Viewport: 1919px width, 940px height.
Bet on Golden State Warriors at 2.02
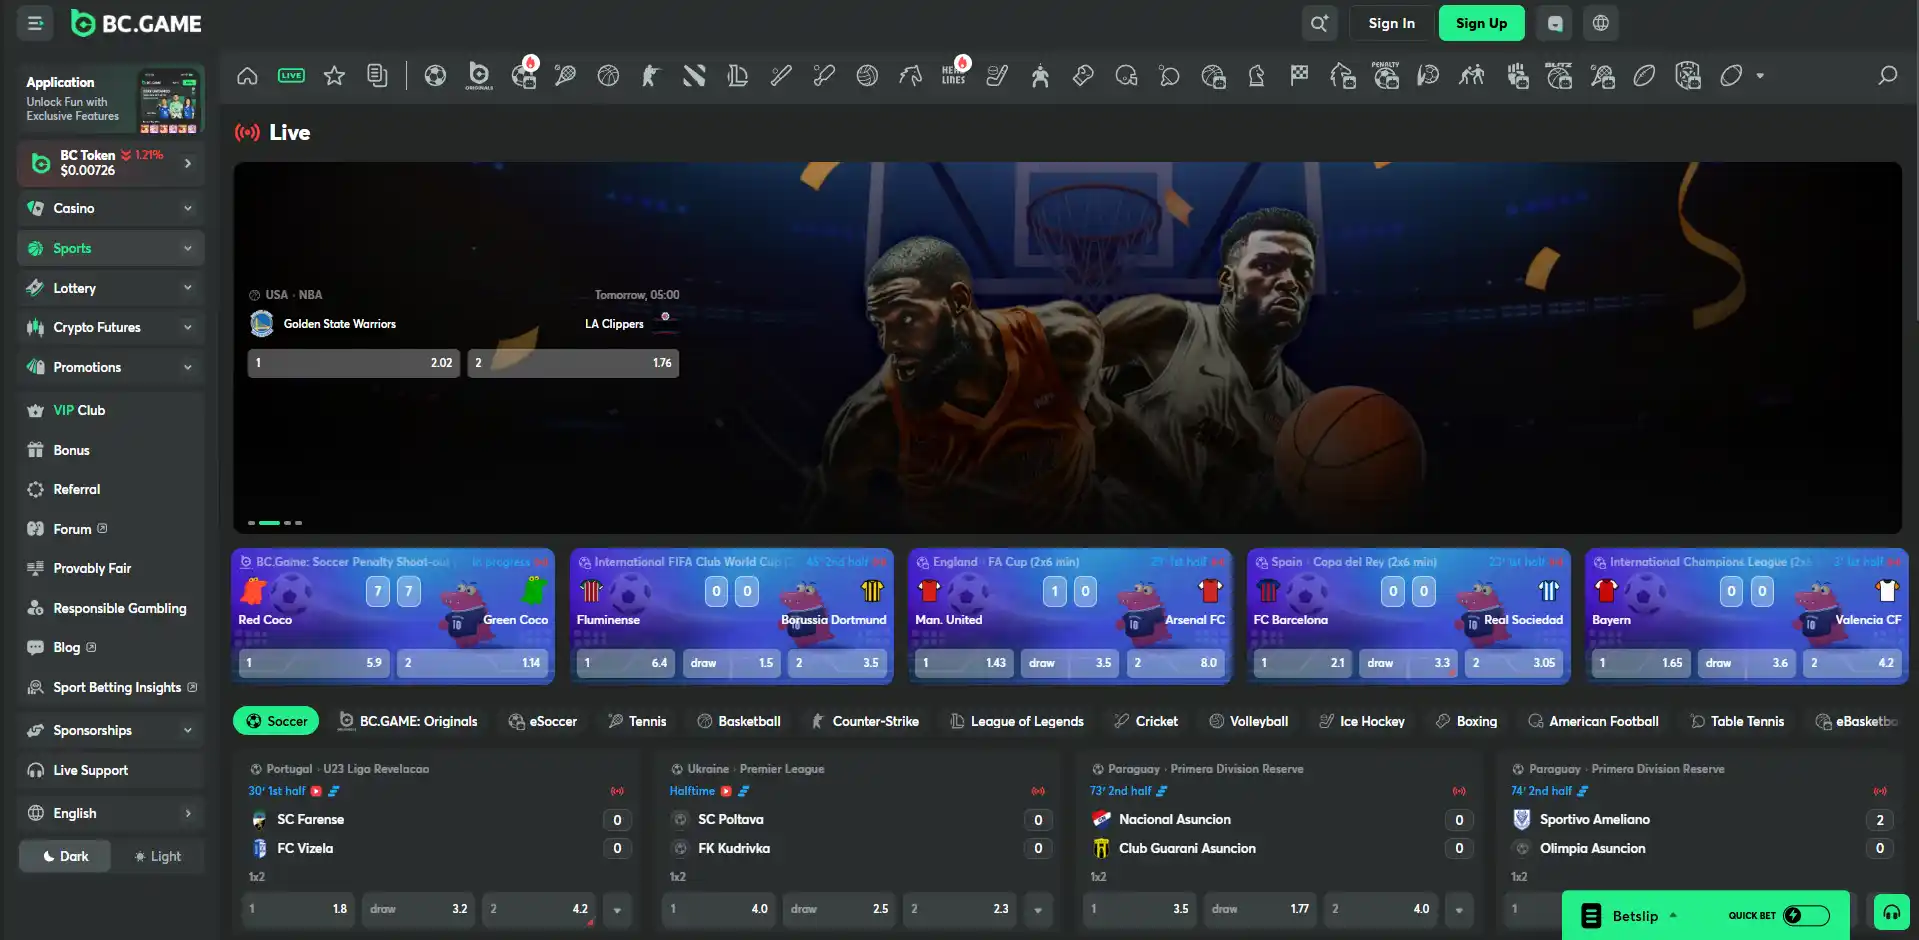354,363
